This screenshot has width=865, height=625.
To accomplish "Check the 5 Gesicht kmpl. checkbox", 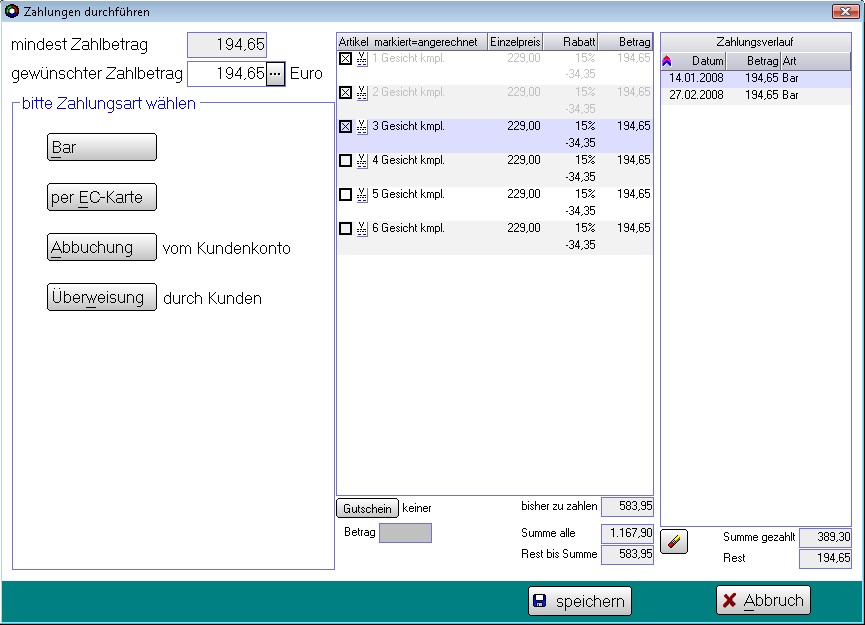I will 346,195.
